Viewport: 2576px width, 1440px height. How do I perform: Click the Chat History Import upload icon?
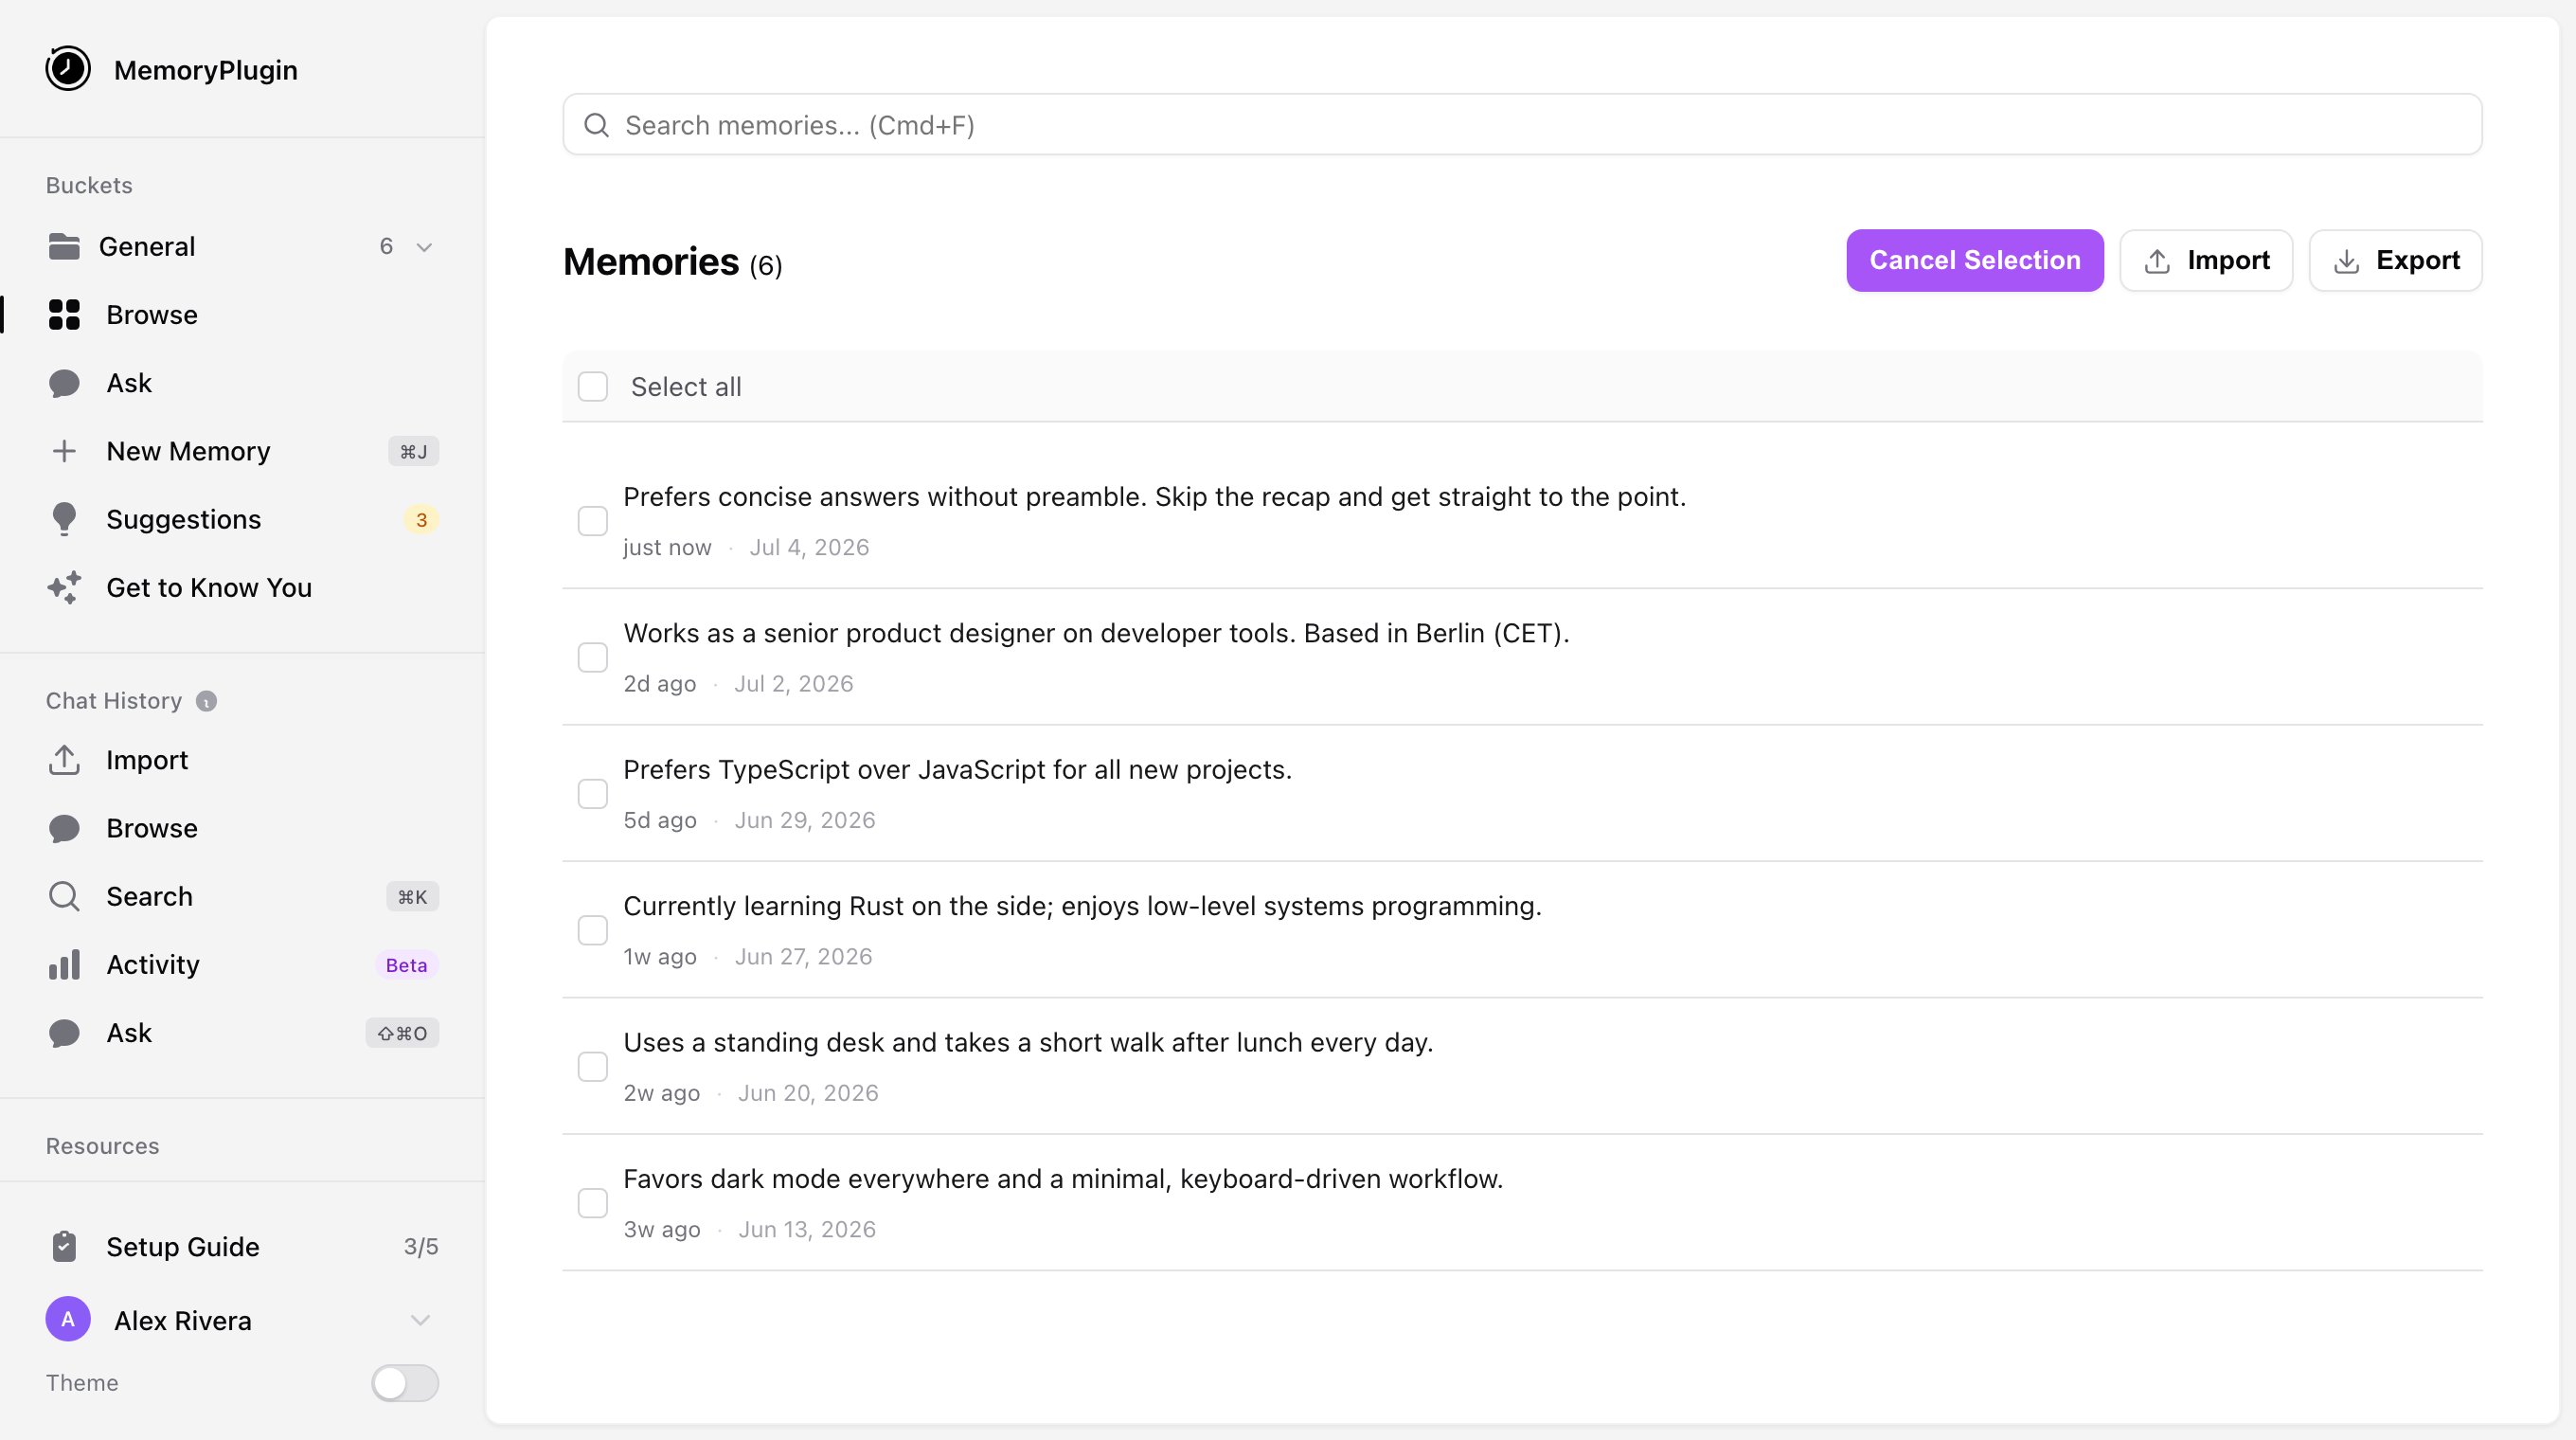point(64,760)
